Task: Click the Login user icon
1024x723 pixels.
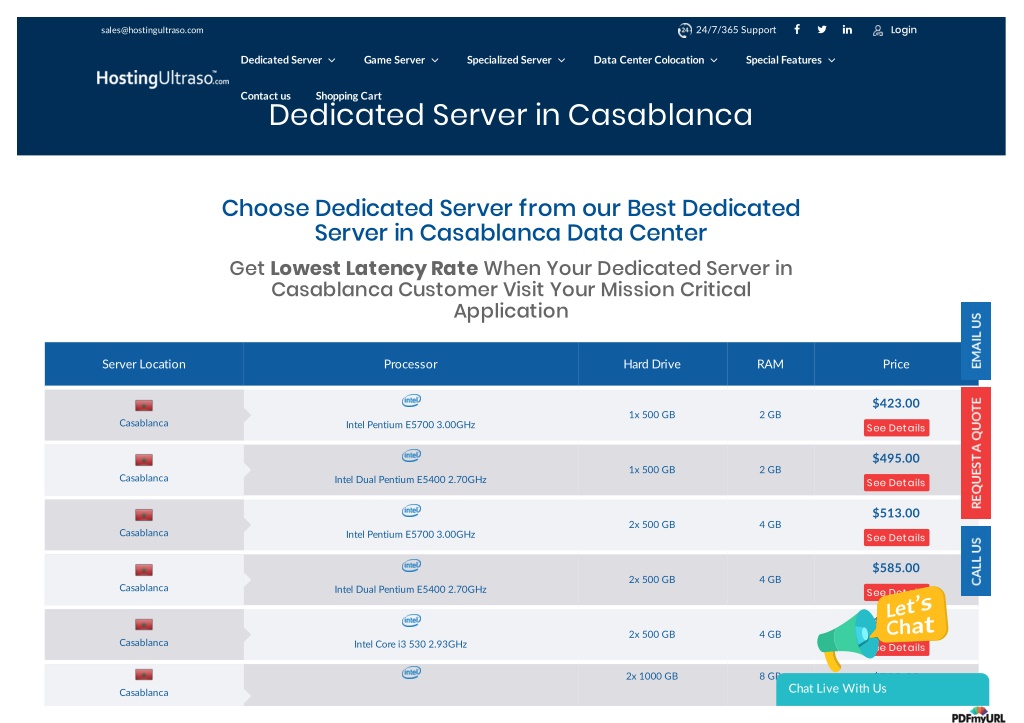Action: 878,30
